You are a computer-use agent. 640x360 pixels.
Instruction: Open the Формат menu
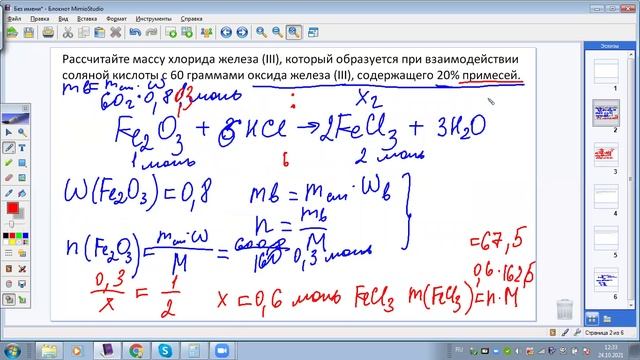(116, 19)
